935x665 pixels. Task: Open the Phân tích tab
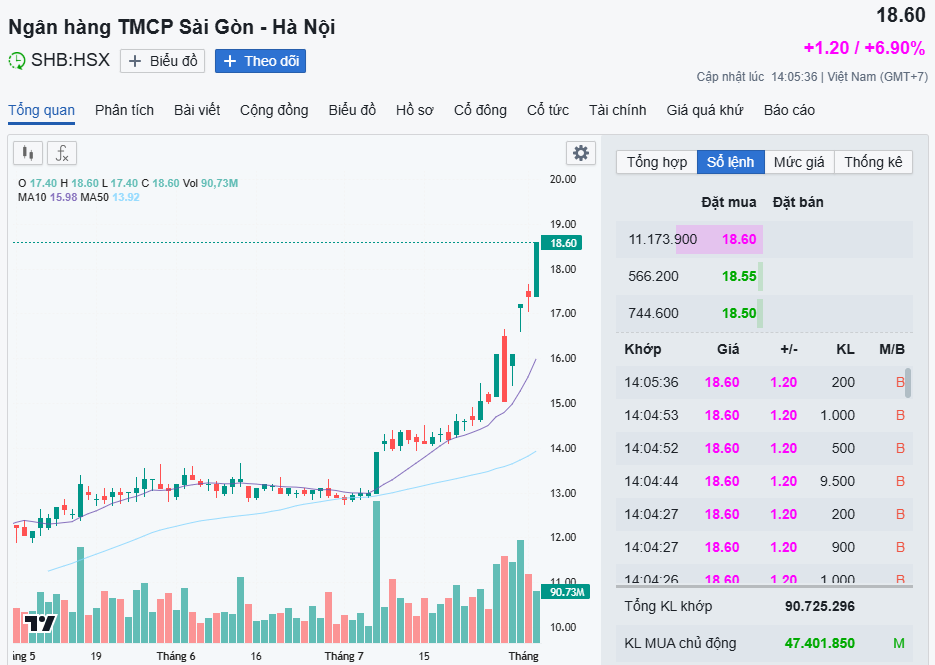tap(124, 110)
